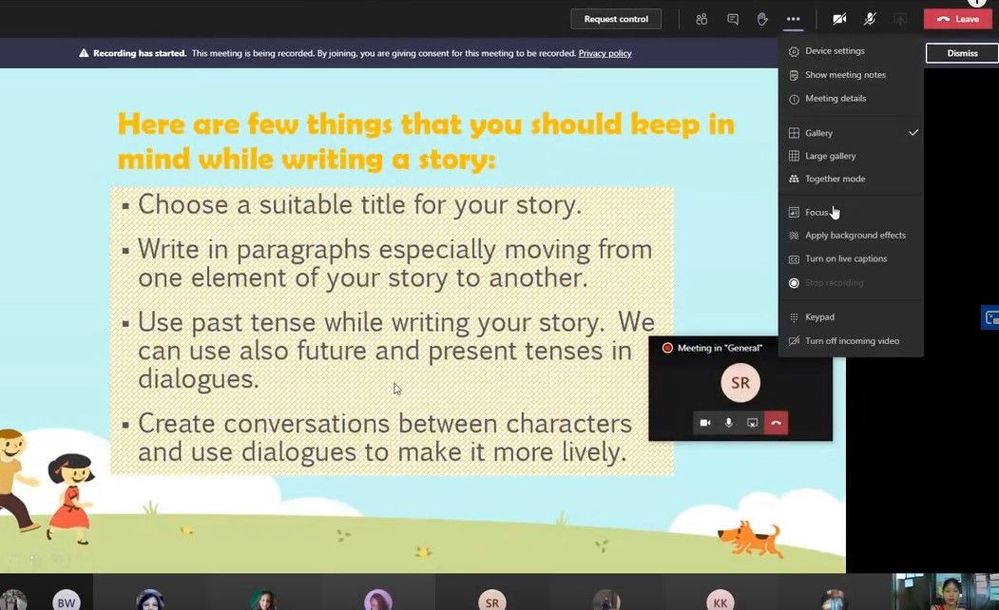This screenshot has height=610, width=999.
Task: Click the Leave meeting button
Action: [x=958, y=19]
